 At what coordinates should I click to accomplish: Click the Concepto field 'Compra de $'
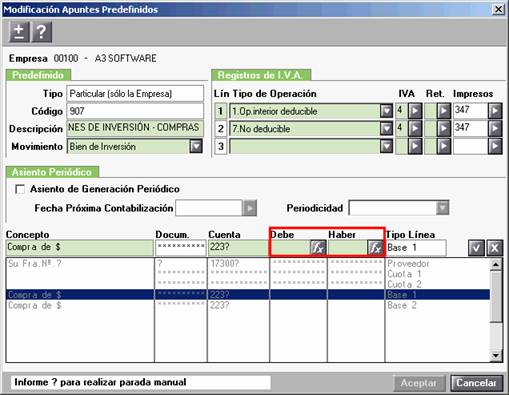80,248
